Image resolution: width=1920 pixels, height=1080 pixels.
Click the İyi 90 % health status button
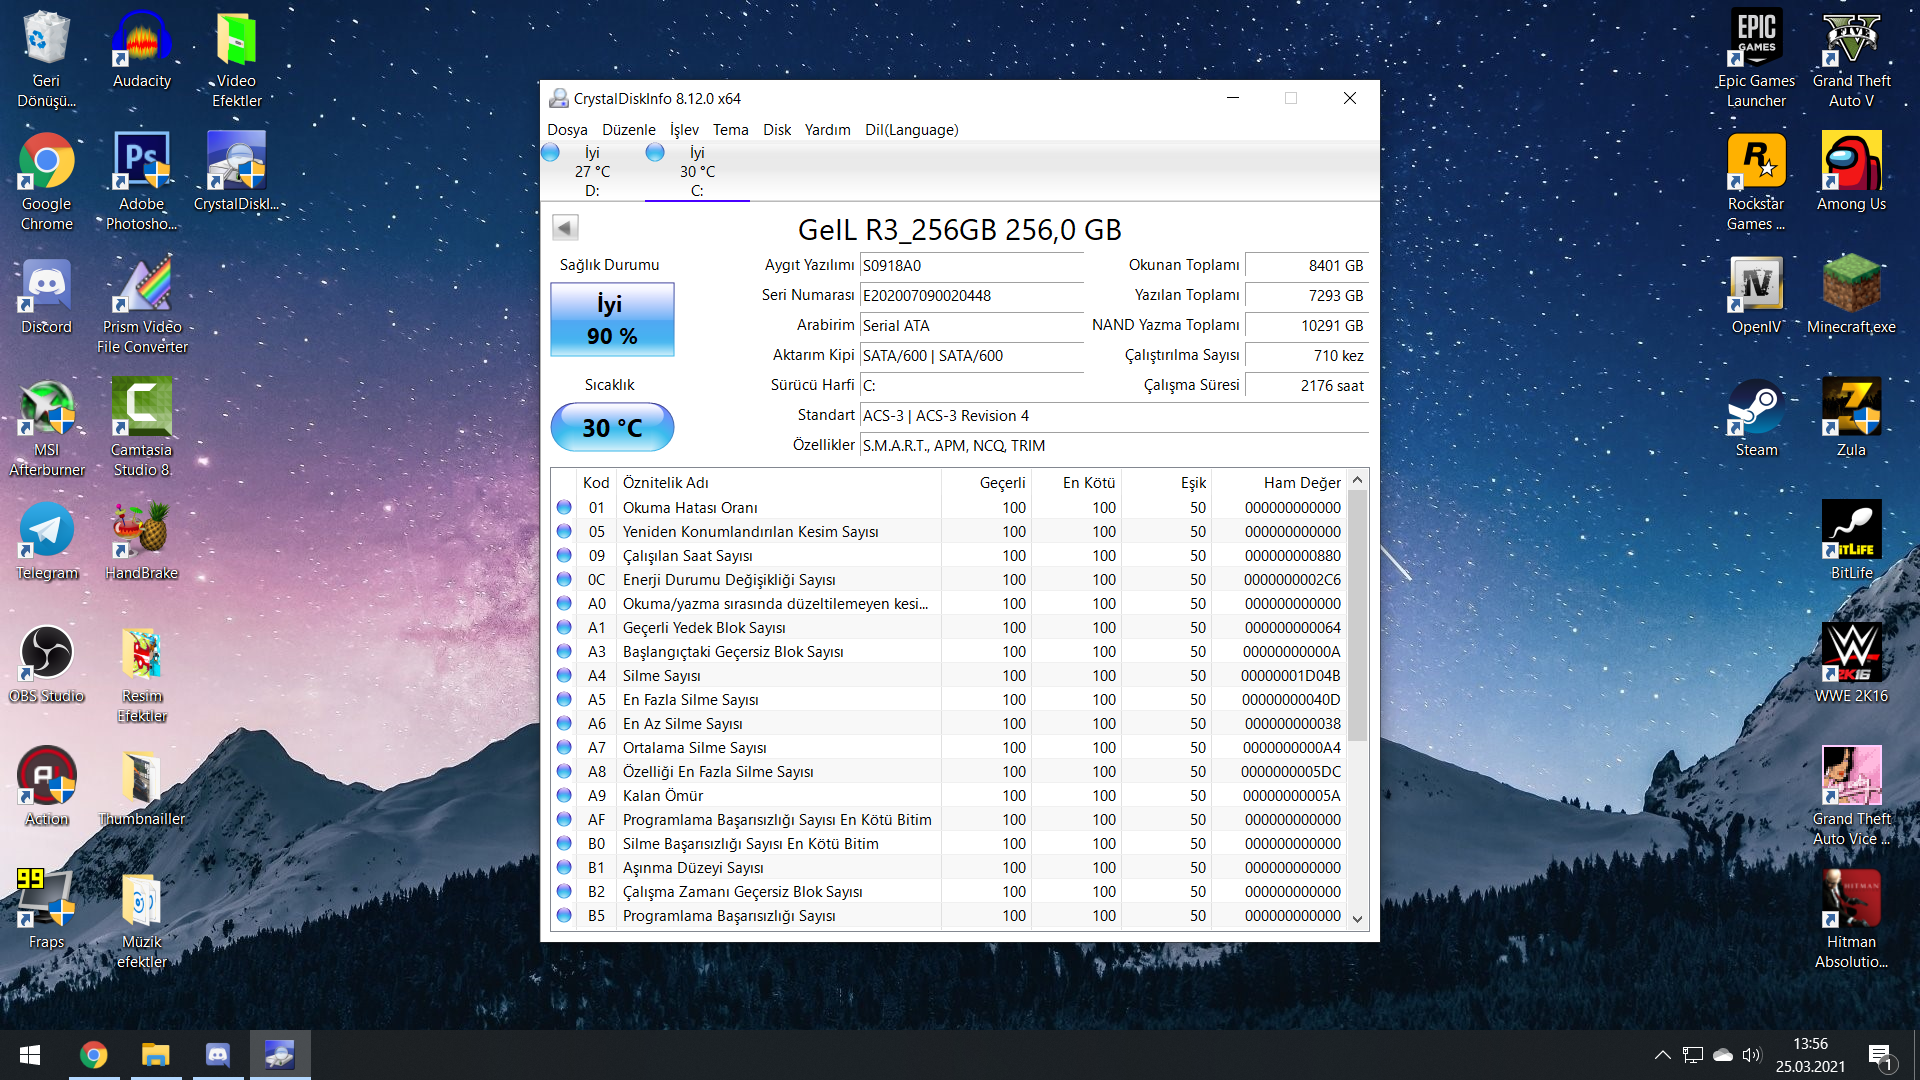click(x=612, y=320)
